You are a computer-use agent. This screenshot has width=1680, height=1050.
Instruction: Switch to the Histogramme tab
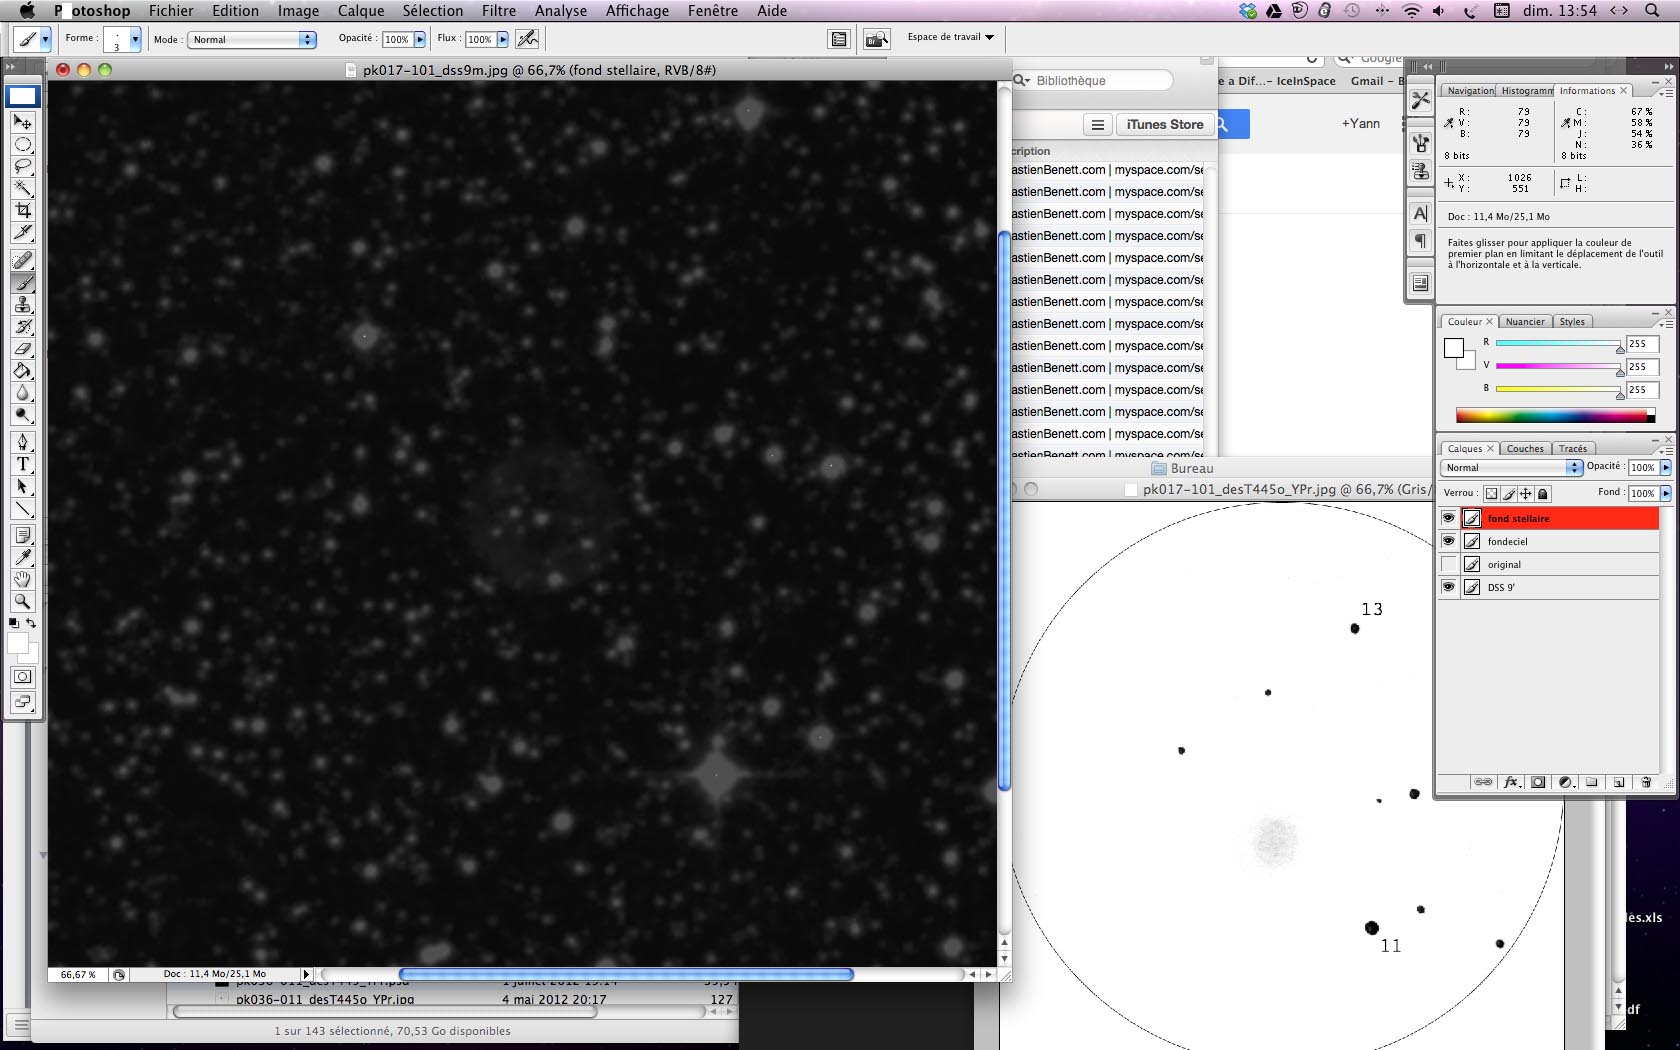(1526, 90)
